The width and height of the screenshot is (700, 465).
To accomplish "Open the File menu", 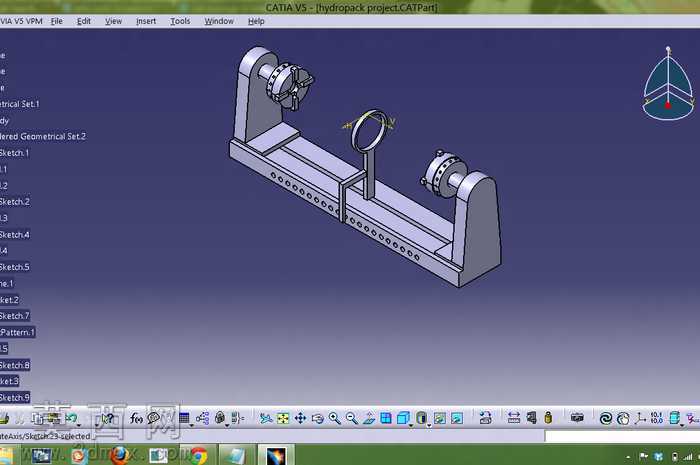I will pyautogui.click(x=57, y=21).
